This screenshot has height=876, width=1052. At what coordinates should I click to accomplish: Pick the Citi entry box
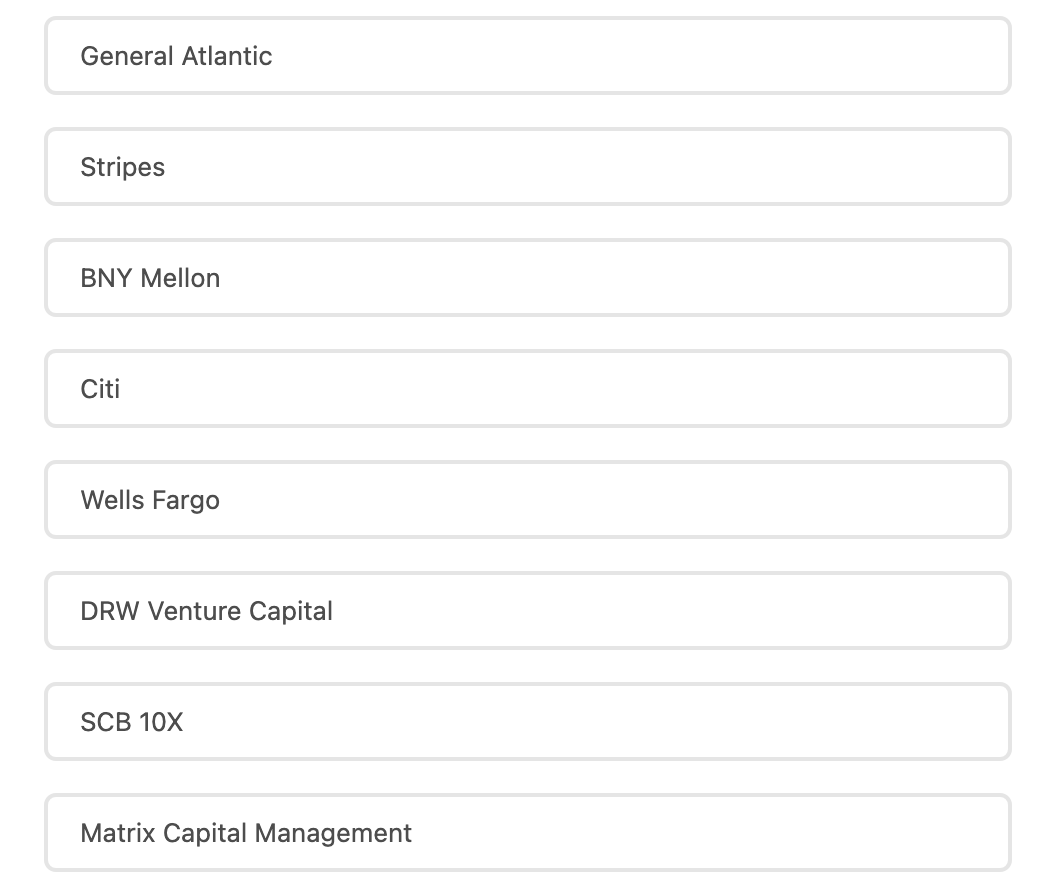[527, 389]
